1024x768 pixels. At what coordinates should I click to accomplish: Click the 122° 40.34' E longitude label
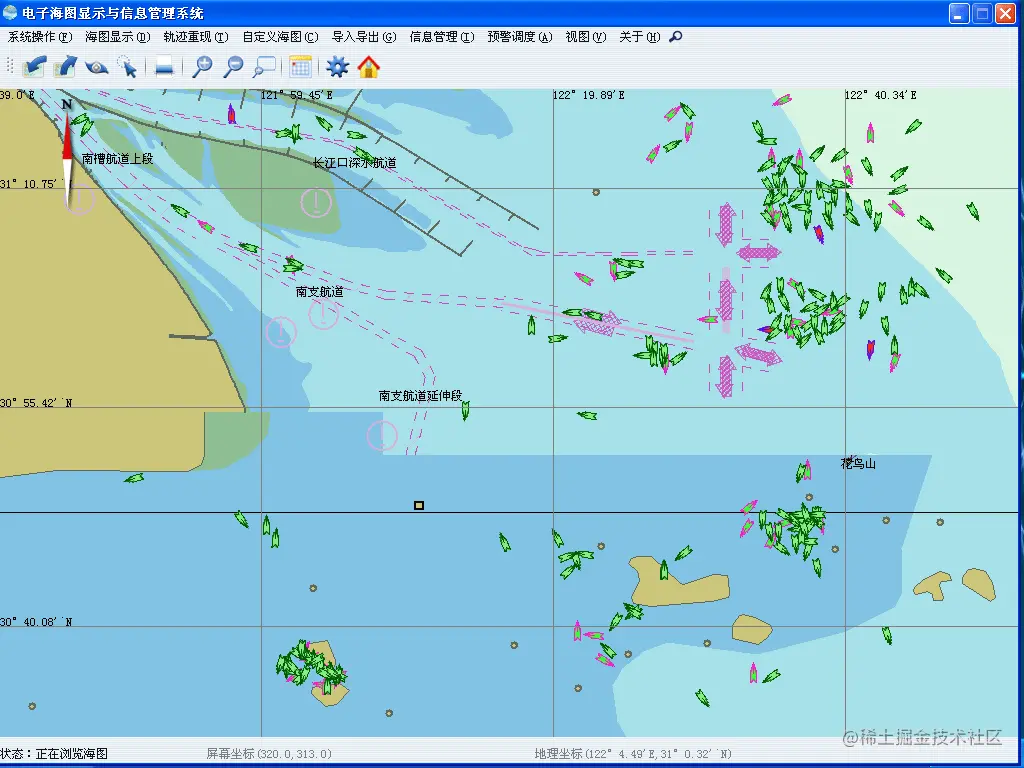[x=880, y=95]
